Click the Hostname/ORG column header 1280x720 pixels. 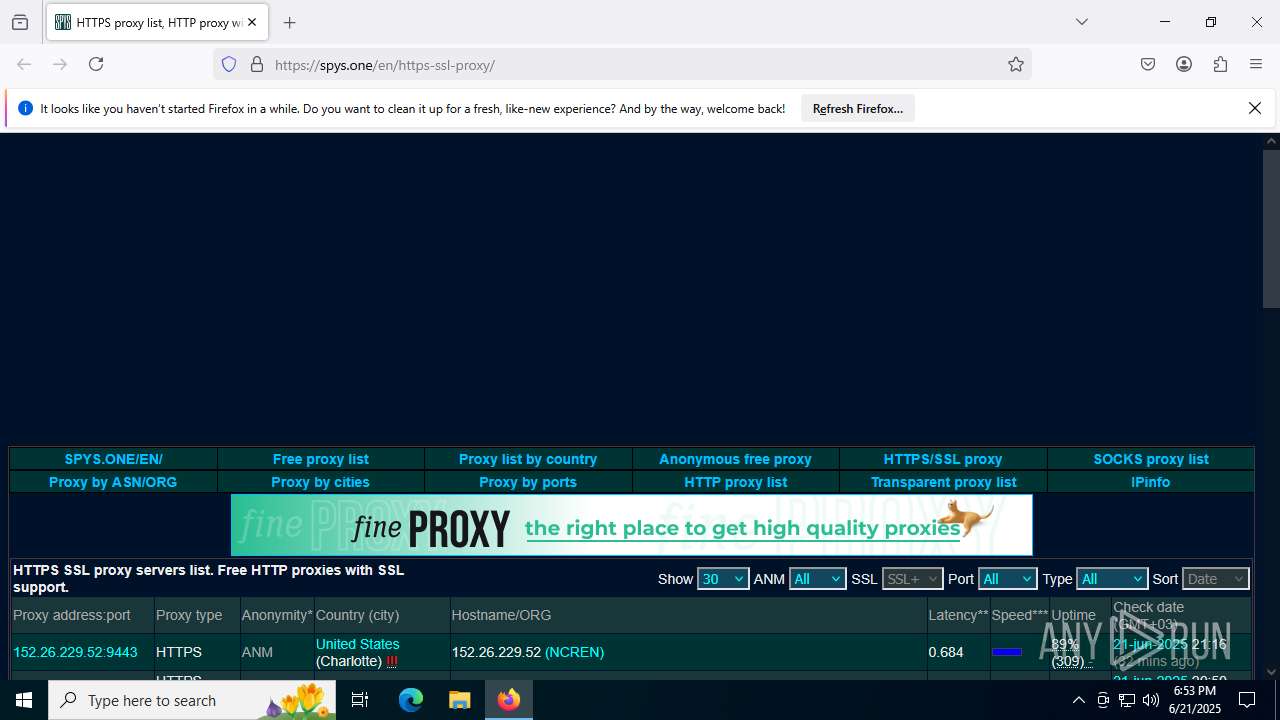pyautogui.click(x=501, y=615)
